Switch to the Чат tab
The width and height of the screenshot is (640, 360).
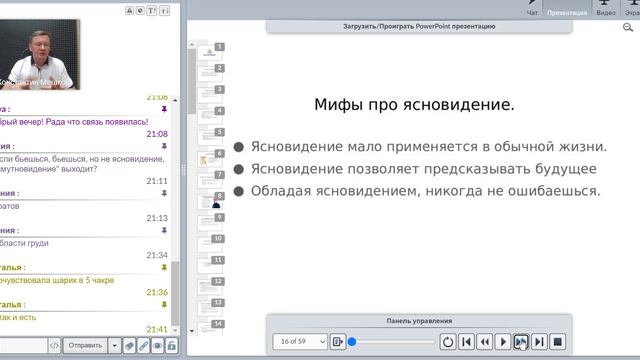pos(532,8)
